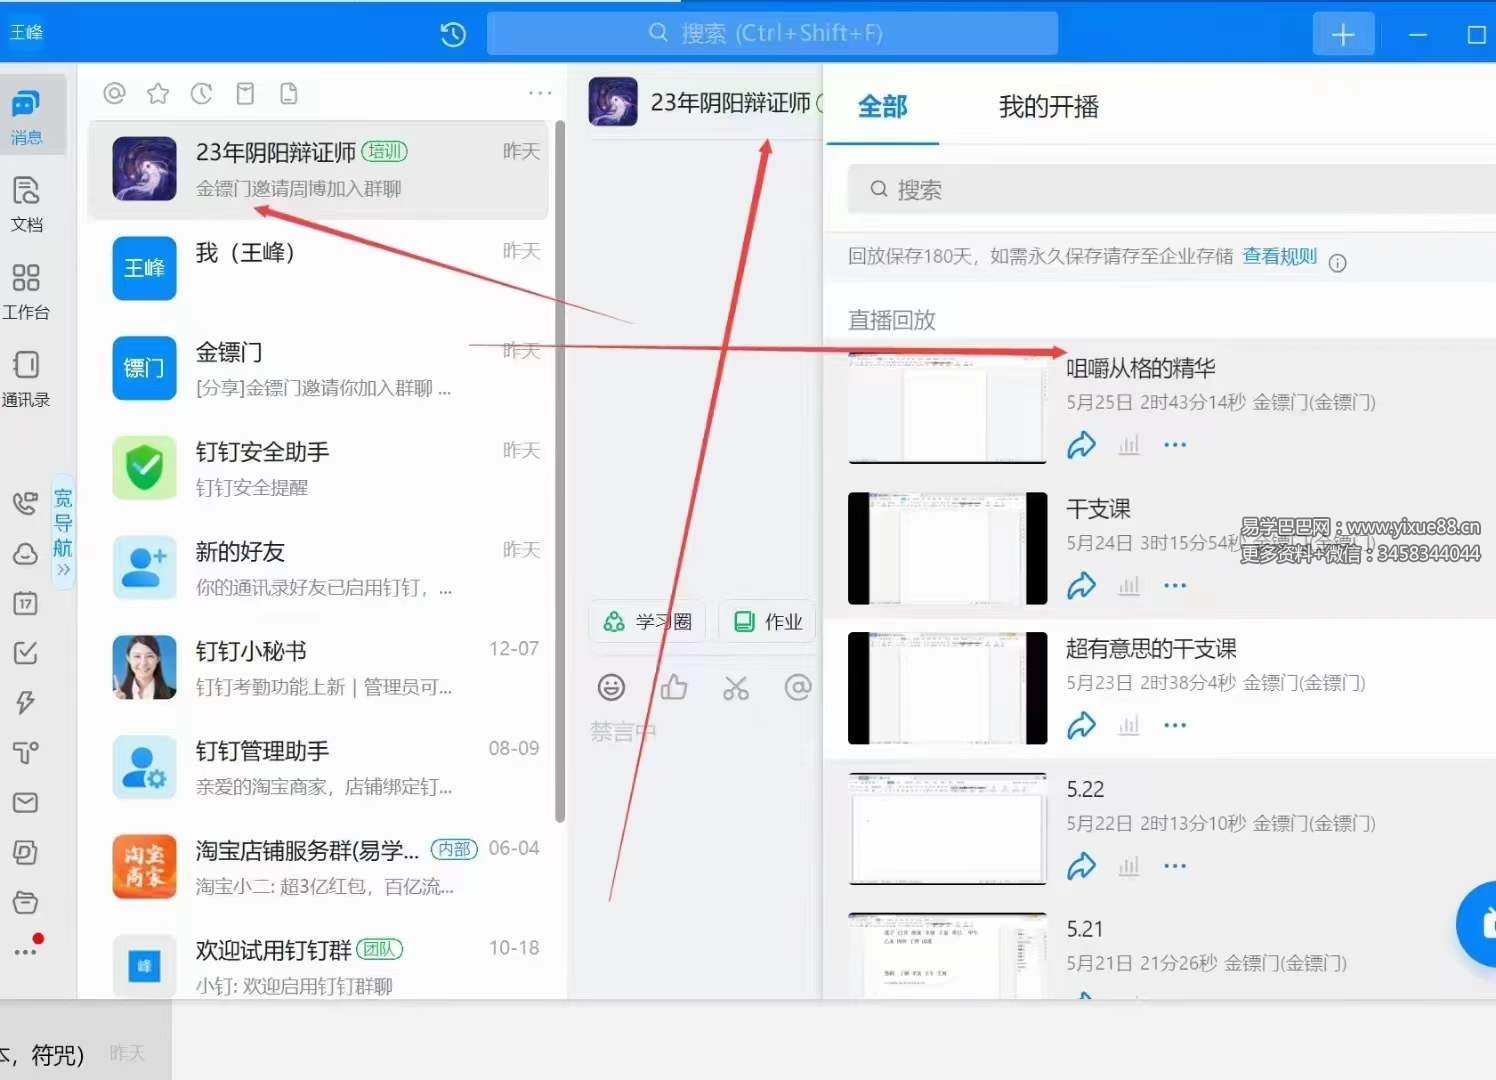
Task: Open the emoji picker in chat toolbar
Action: coord(611,687)
